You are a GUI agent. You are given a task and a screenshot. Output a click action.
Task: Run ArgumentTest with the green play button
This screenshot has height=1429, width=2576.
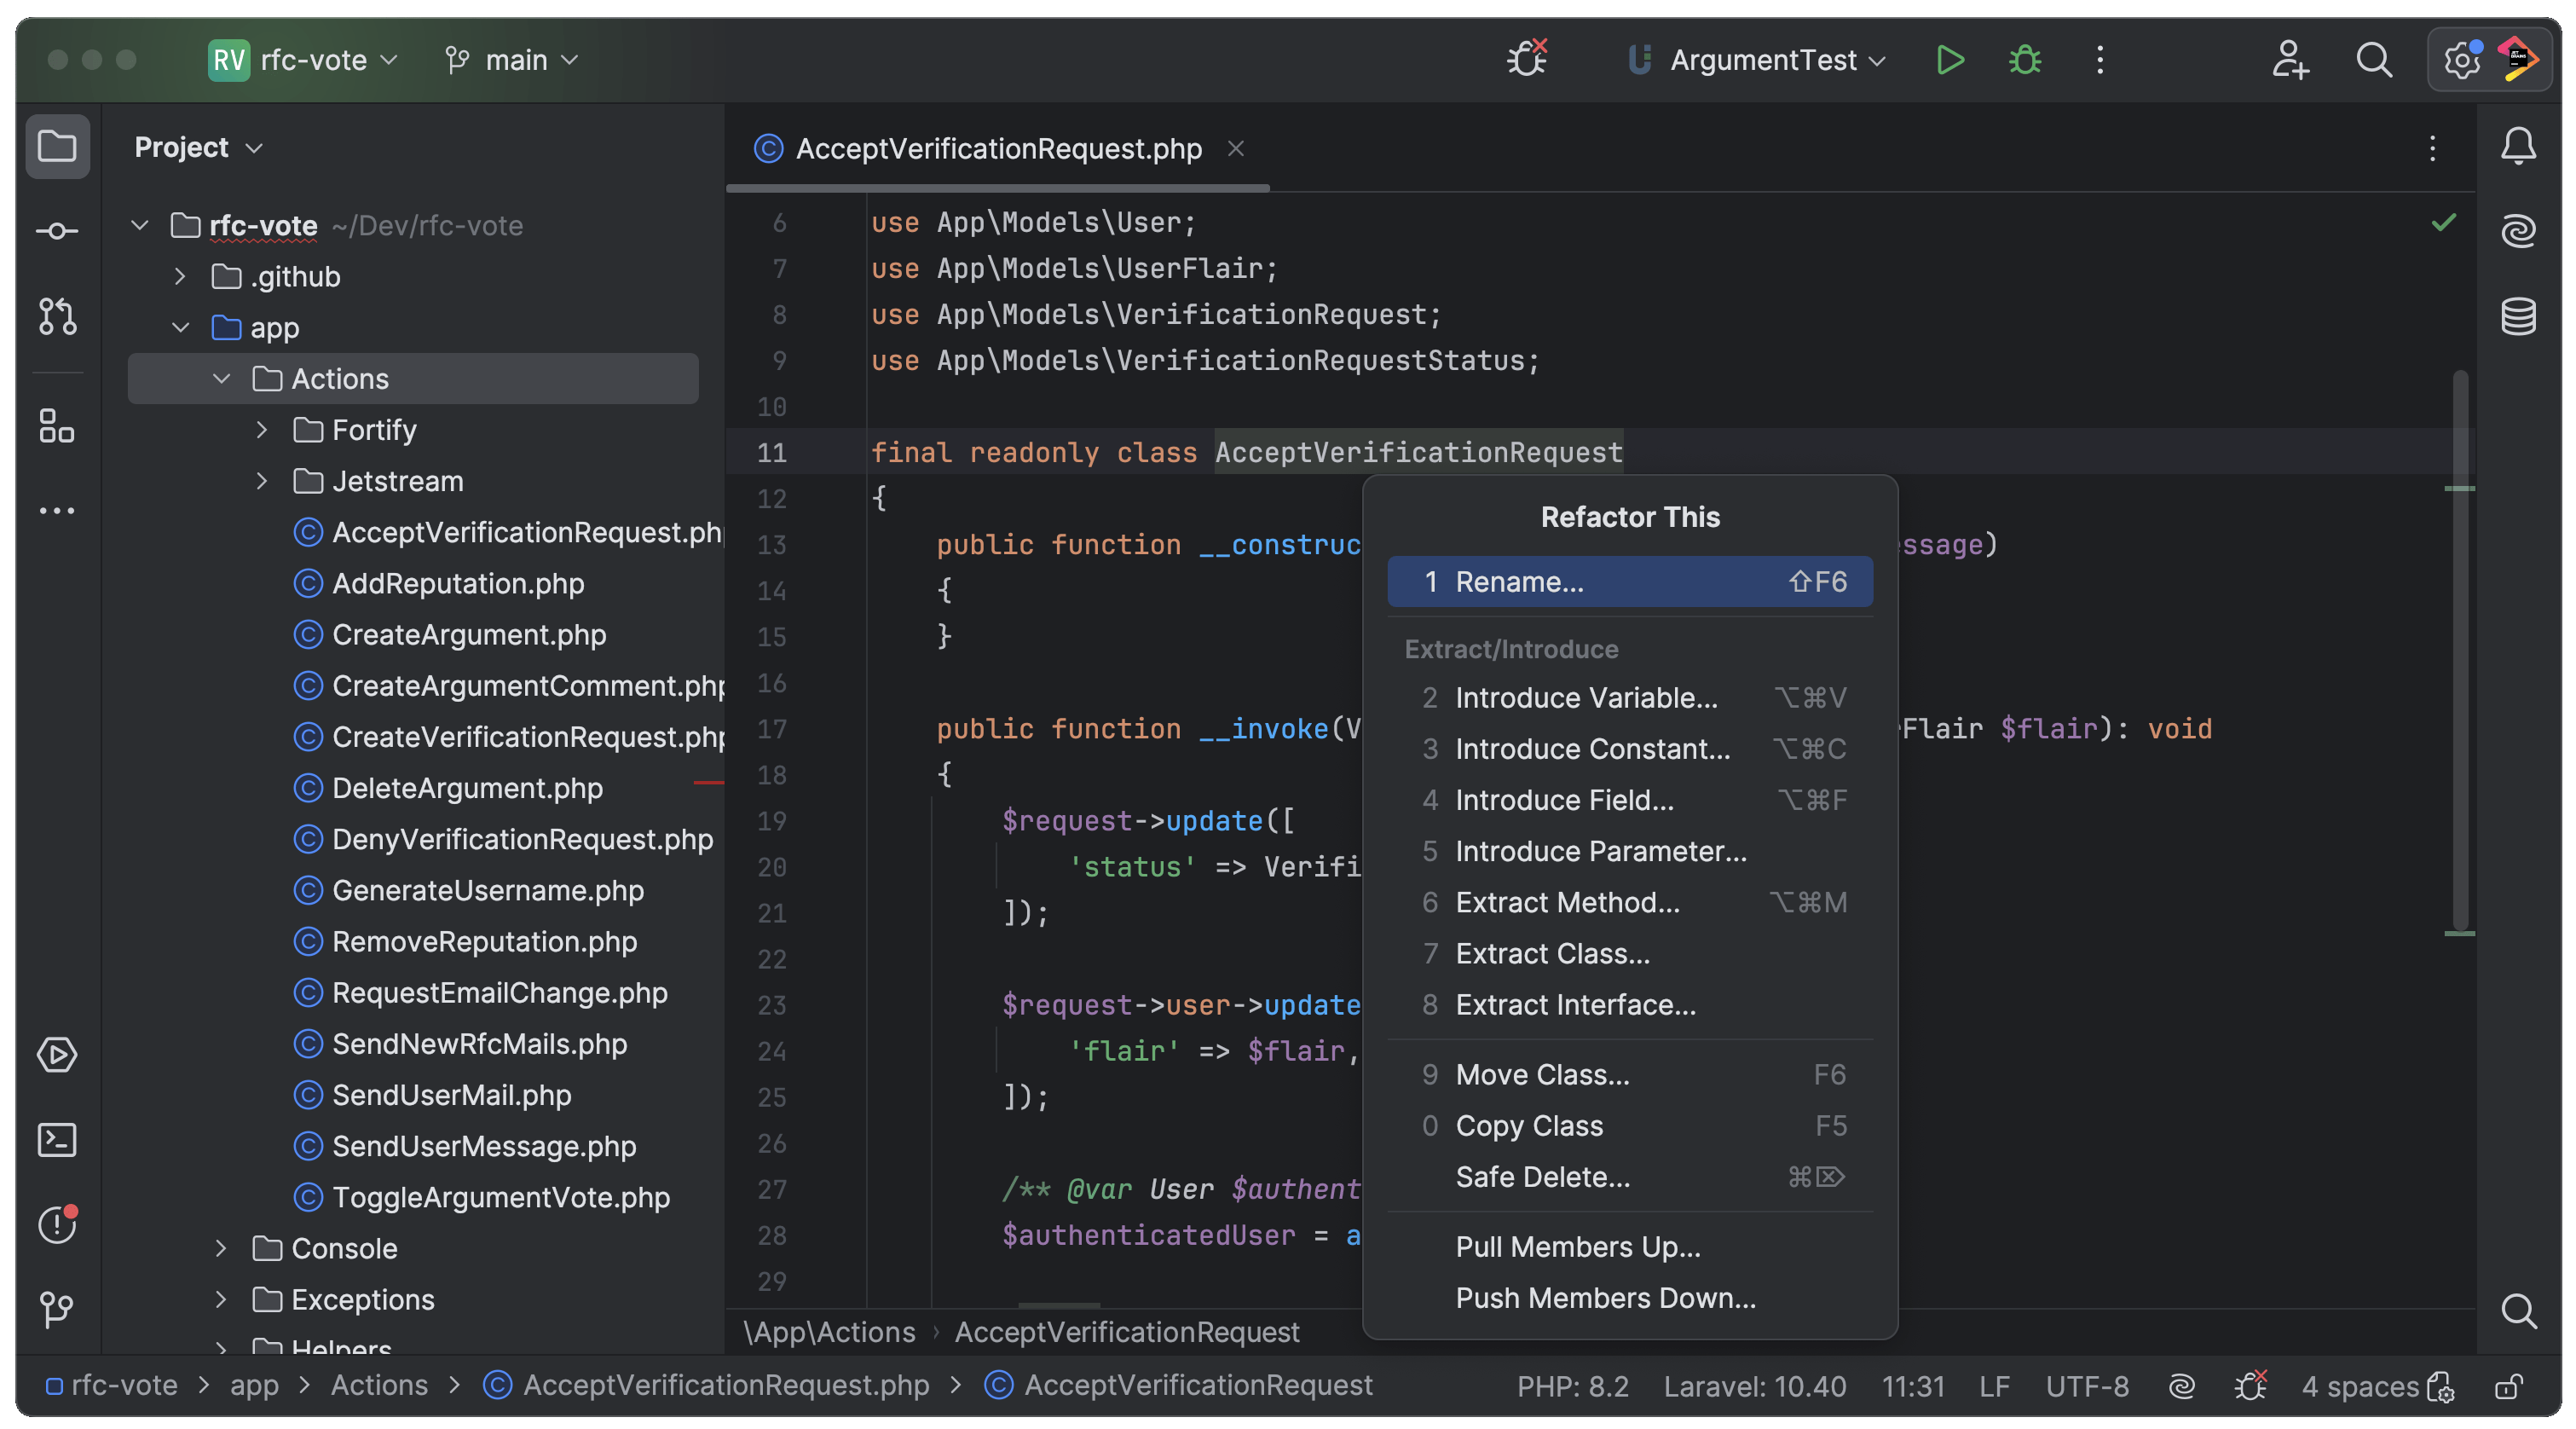click(1949, 60)
